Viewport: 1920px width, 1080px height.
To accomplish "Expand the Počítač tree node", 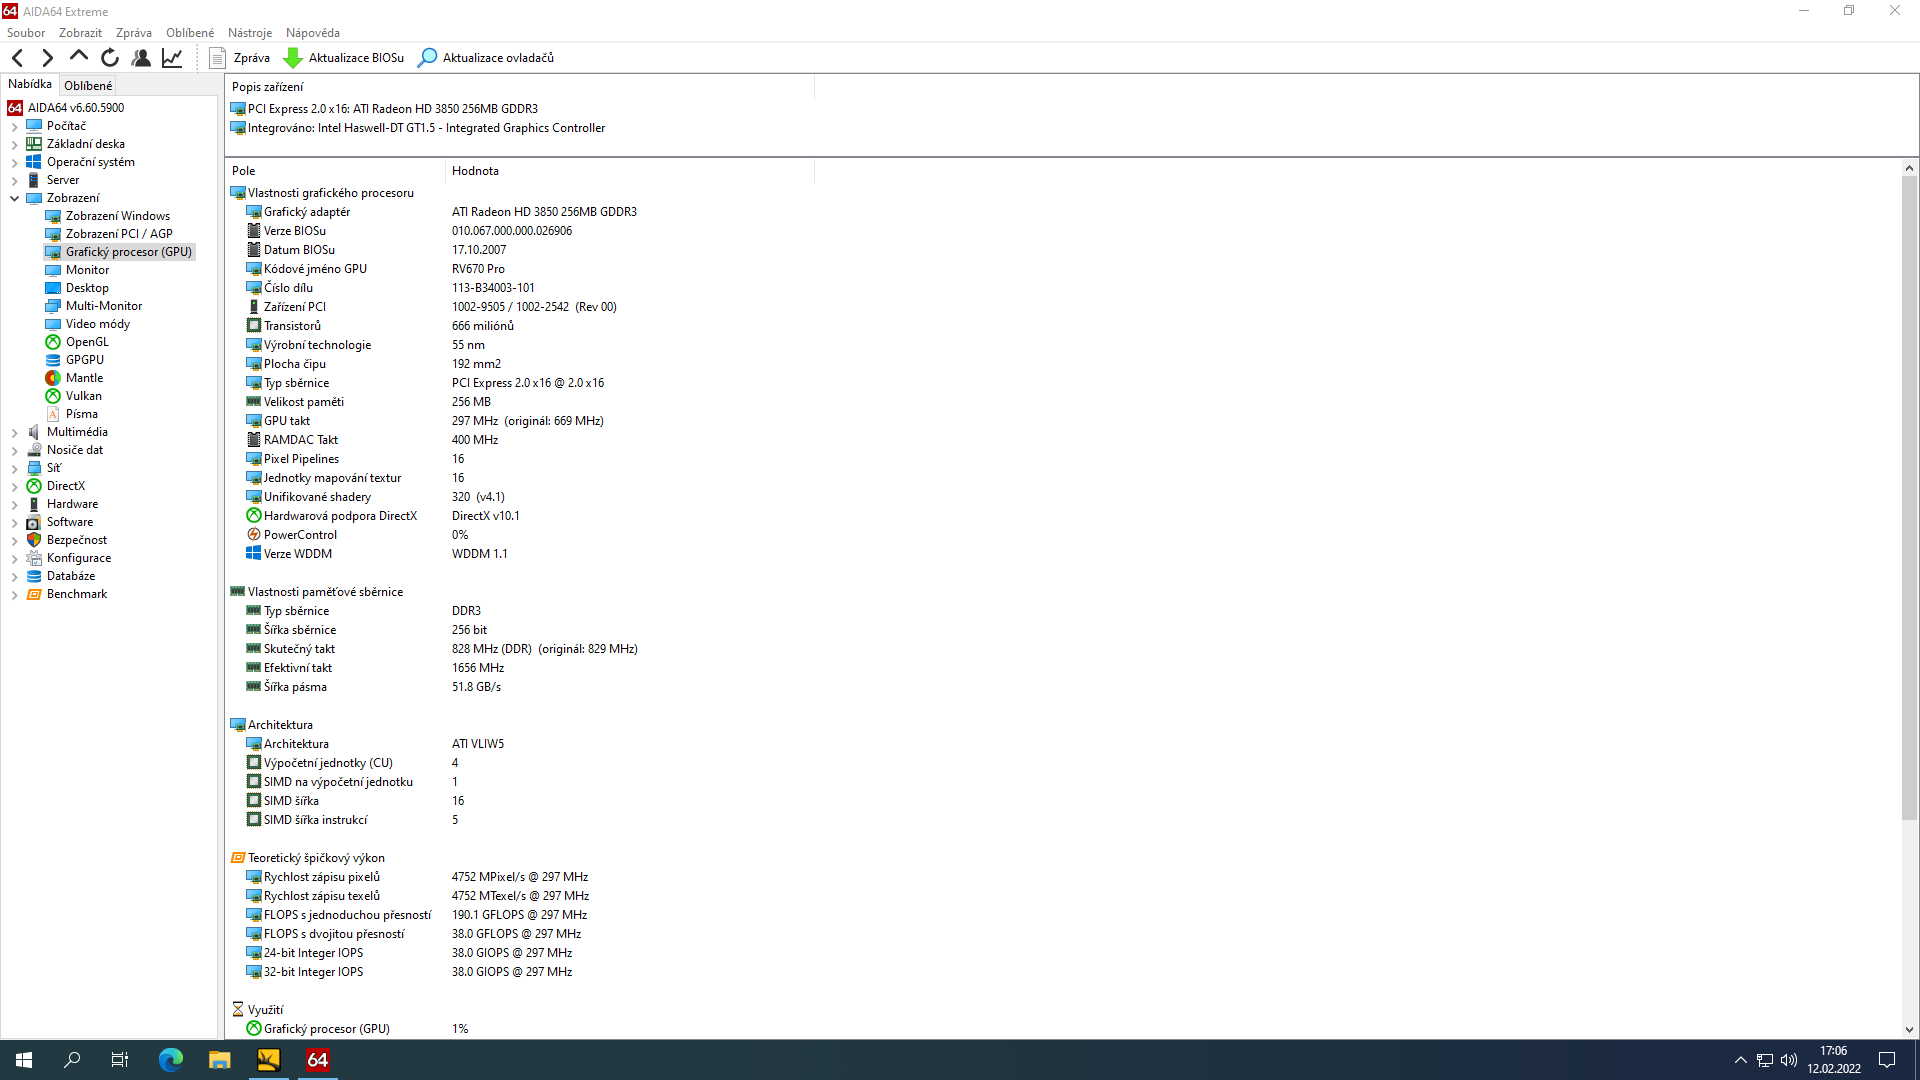I will coord(15,127).
